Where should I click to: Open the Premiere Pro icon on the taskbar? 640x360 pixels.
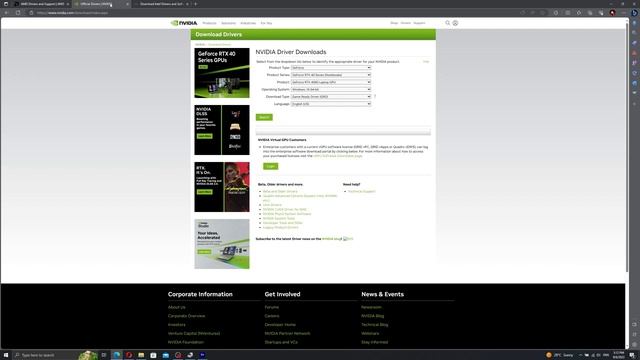pos(202,355)
